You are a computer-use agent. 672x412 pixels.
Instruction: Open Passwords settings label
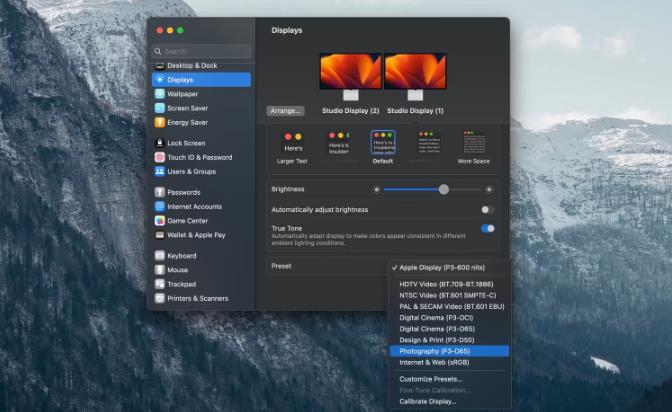[183, 192]
